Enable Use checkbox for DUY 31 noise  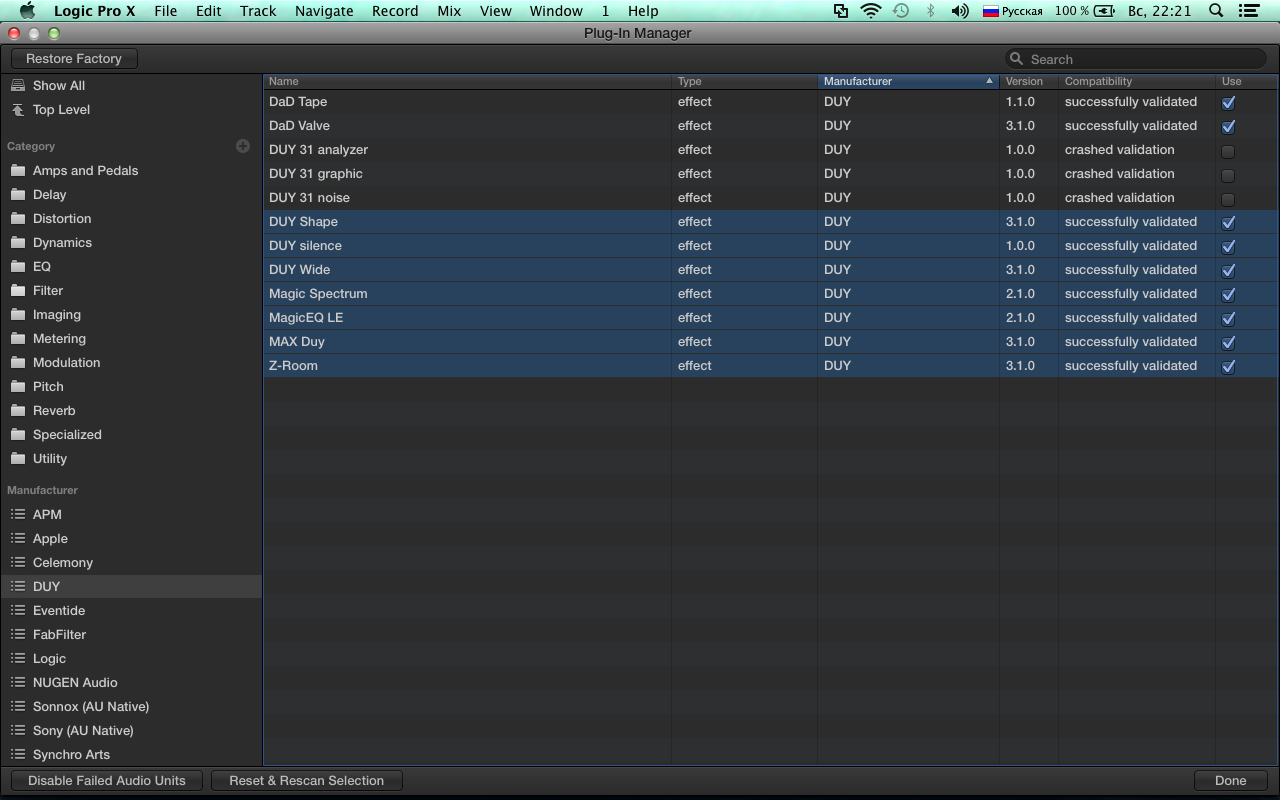pos(1228,199)
